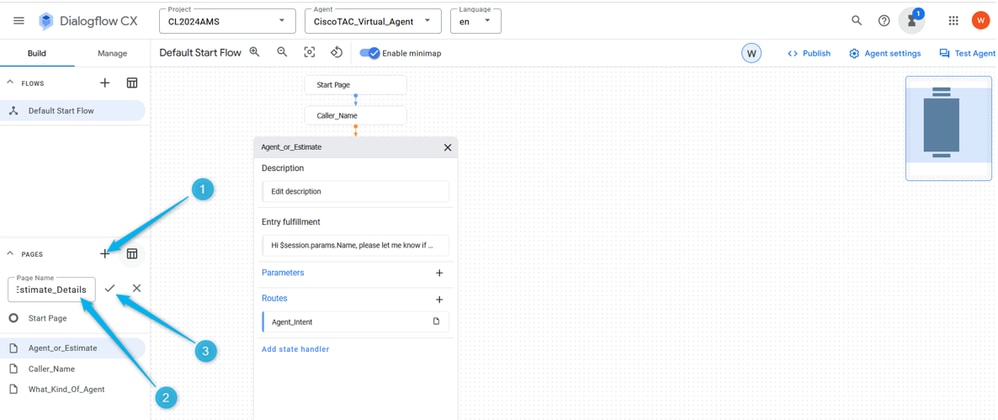Open the Parameters section link
The image size is (998, 420).
pyautogui.click(x=283, y=272)
